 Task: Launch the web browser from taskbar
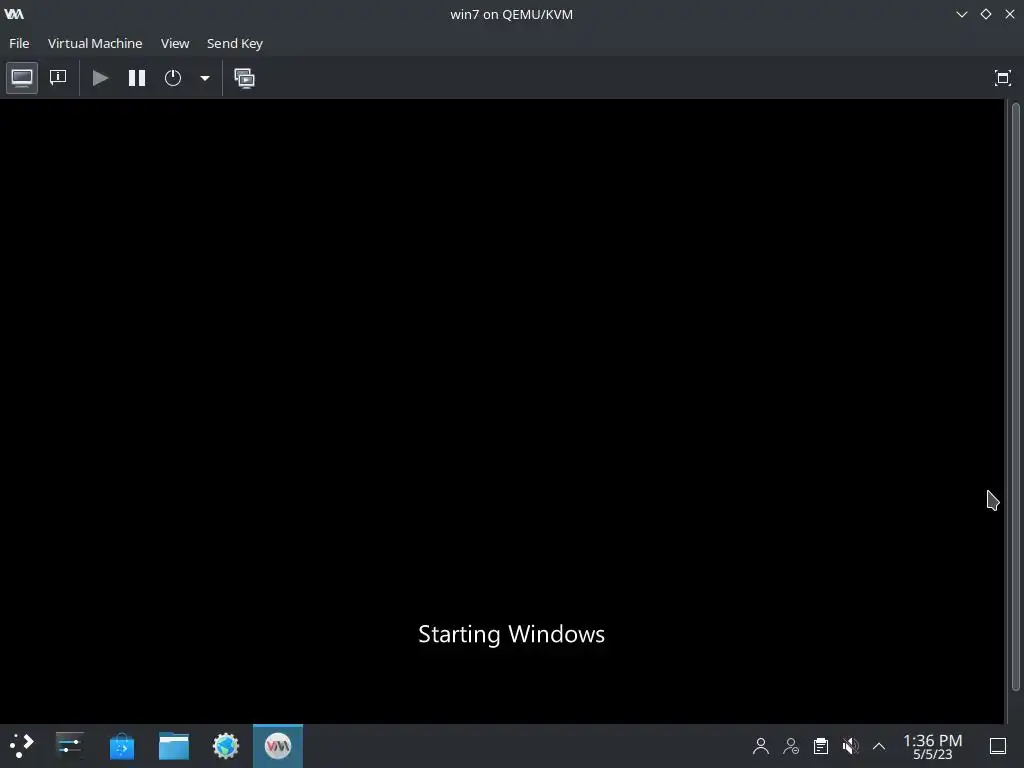point(226,746)
